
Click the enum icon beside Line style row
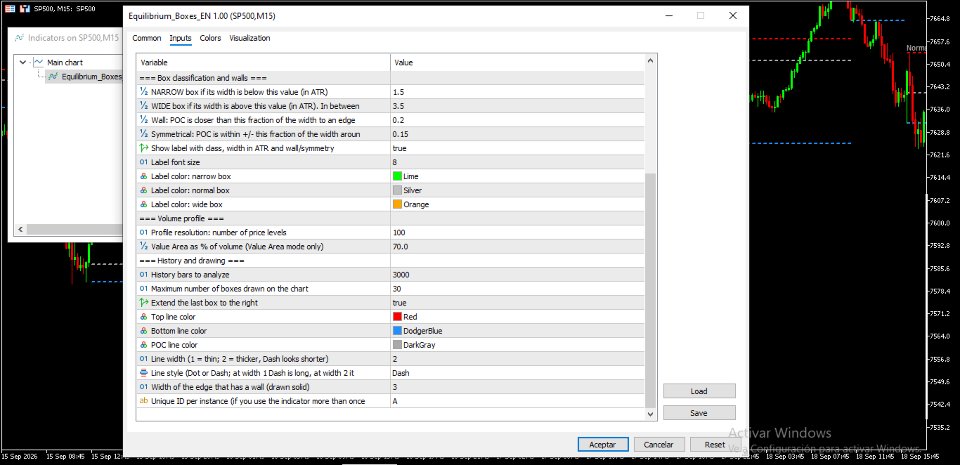click(144, 373)
